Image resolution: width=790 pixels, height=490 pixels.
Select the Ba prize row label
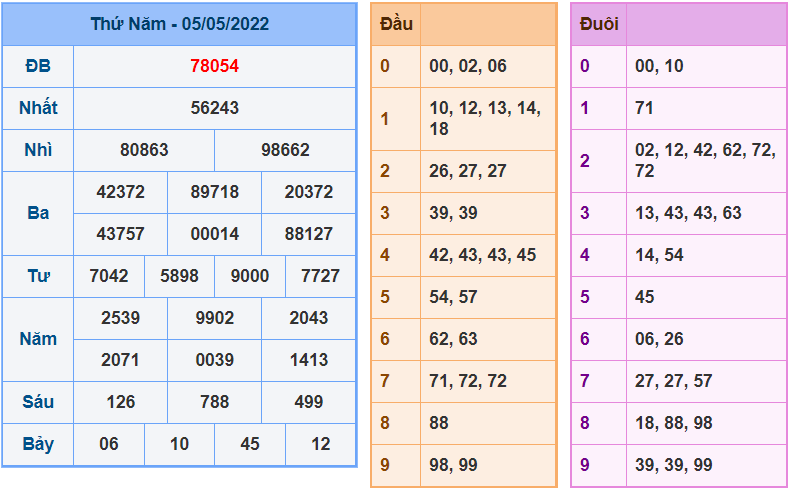[x=38, y=213]
